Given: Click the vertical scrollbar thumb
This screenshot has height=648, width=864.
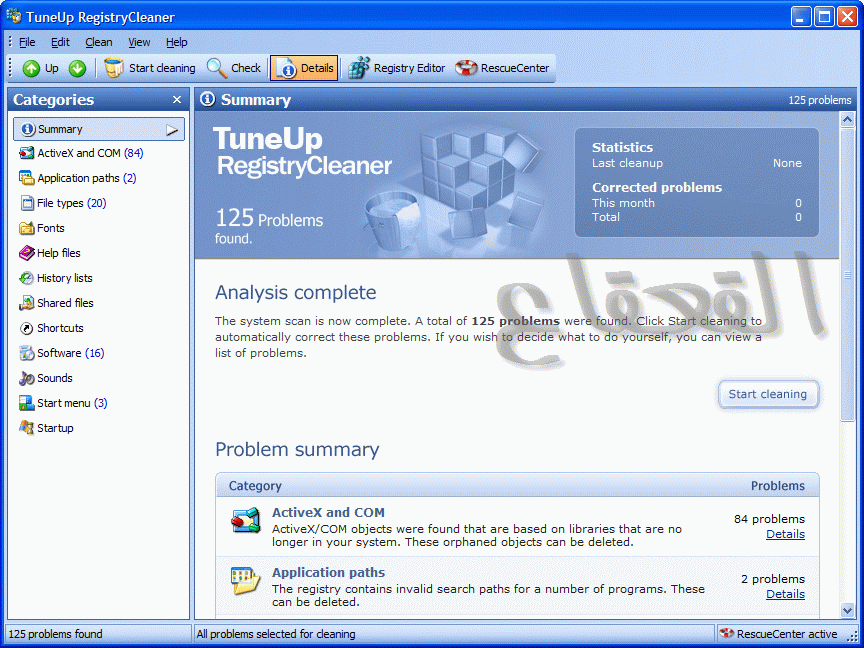Looking at the screenshot, I should (847, 274).
